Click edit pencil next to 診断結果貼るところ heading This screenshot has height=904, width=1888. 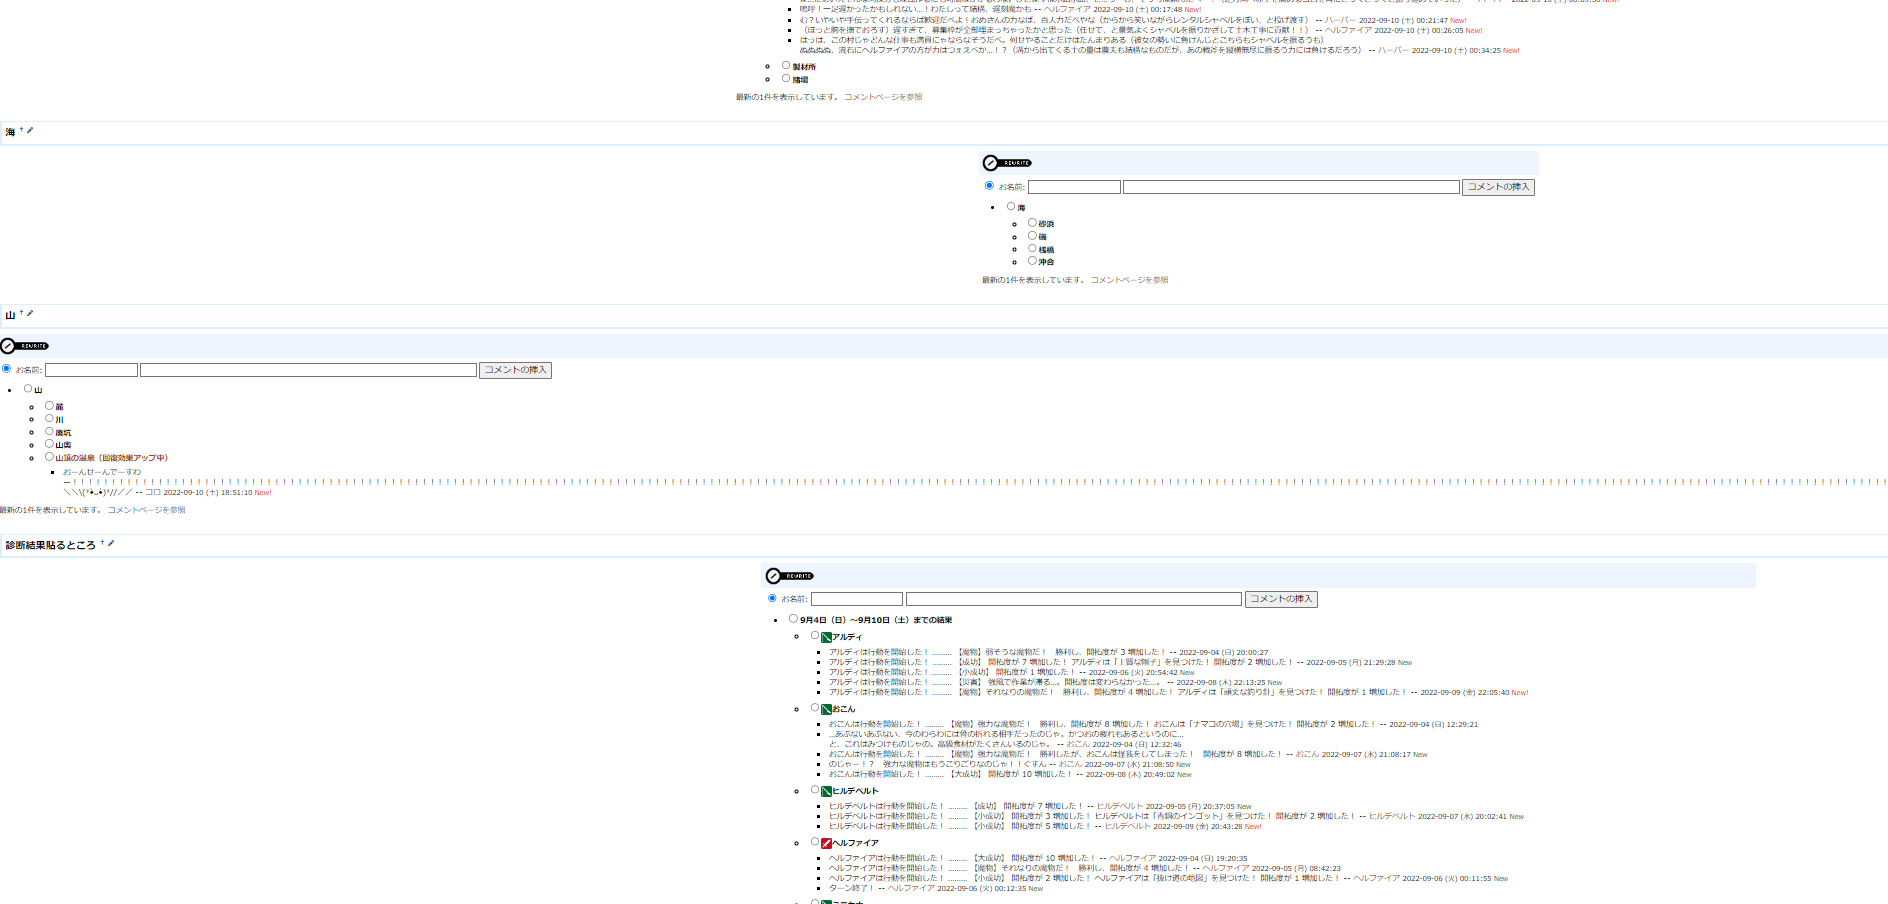pos(111,543)
